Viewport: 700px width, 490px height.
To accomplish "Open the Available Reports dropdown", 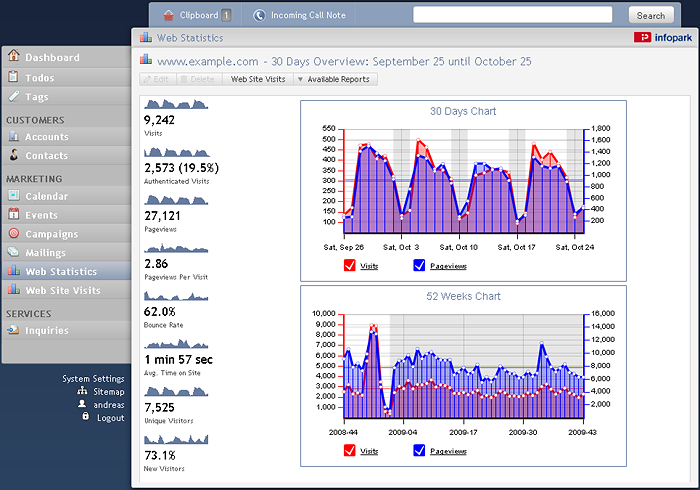I will 335,79.
